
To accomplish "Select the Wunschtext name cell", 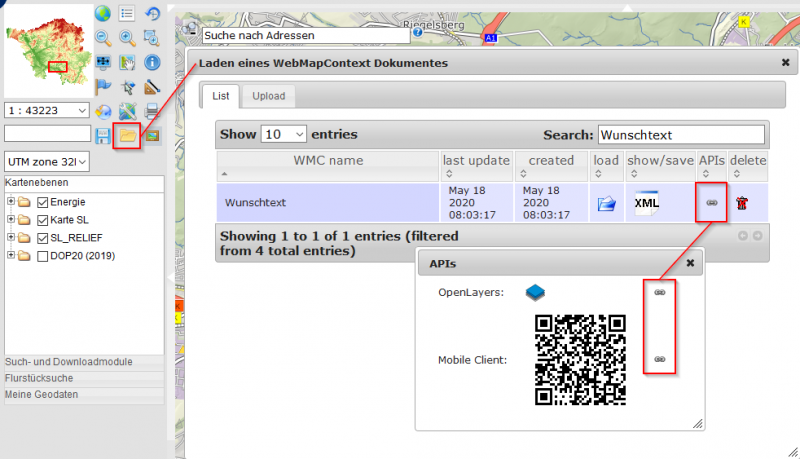I will (328, 202).
